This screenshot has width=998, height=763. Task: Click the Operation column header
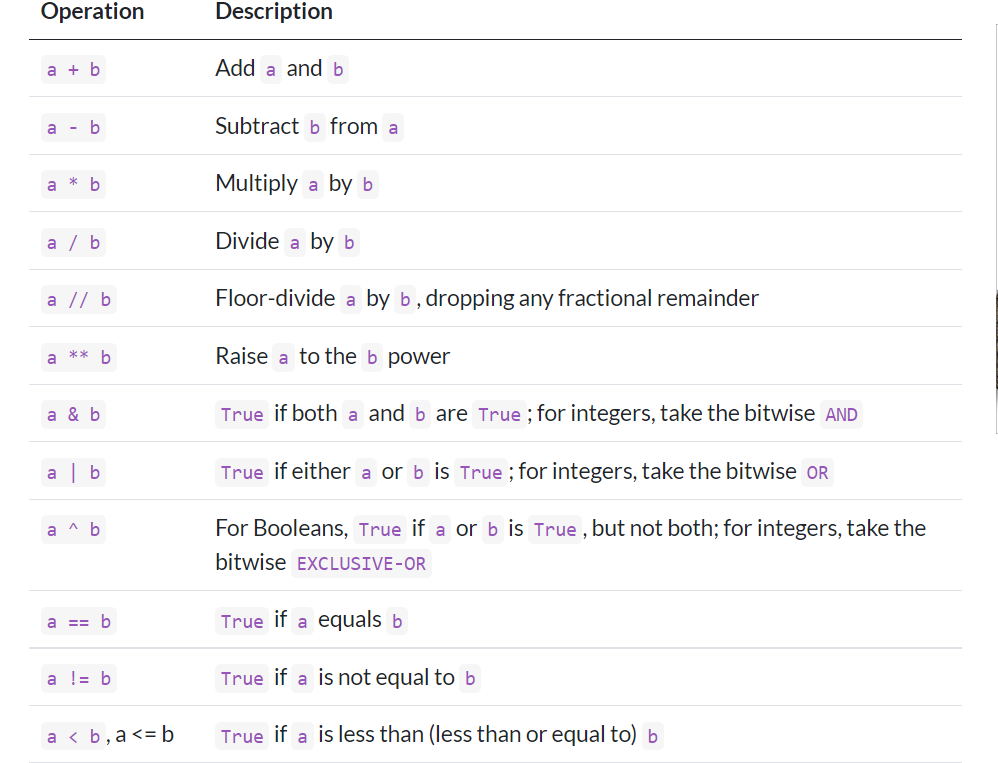(x=92, y=12)
